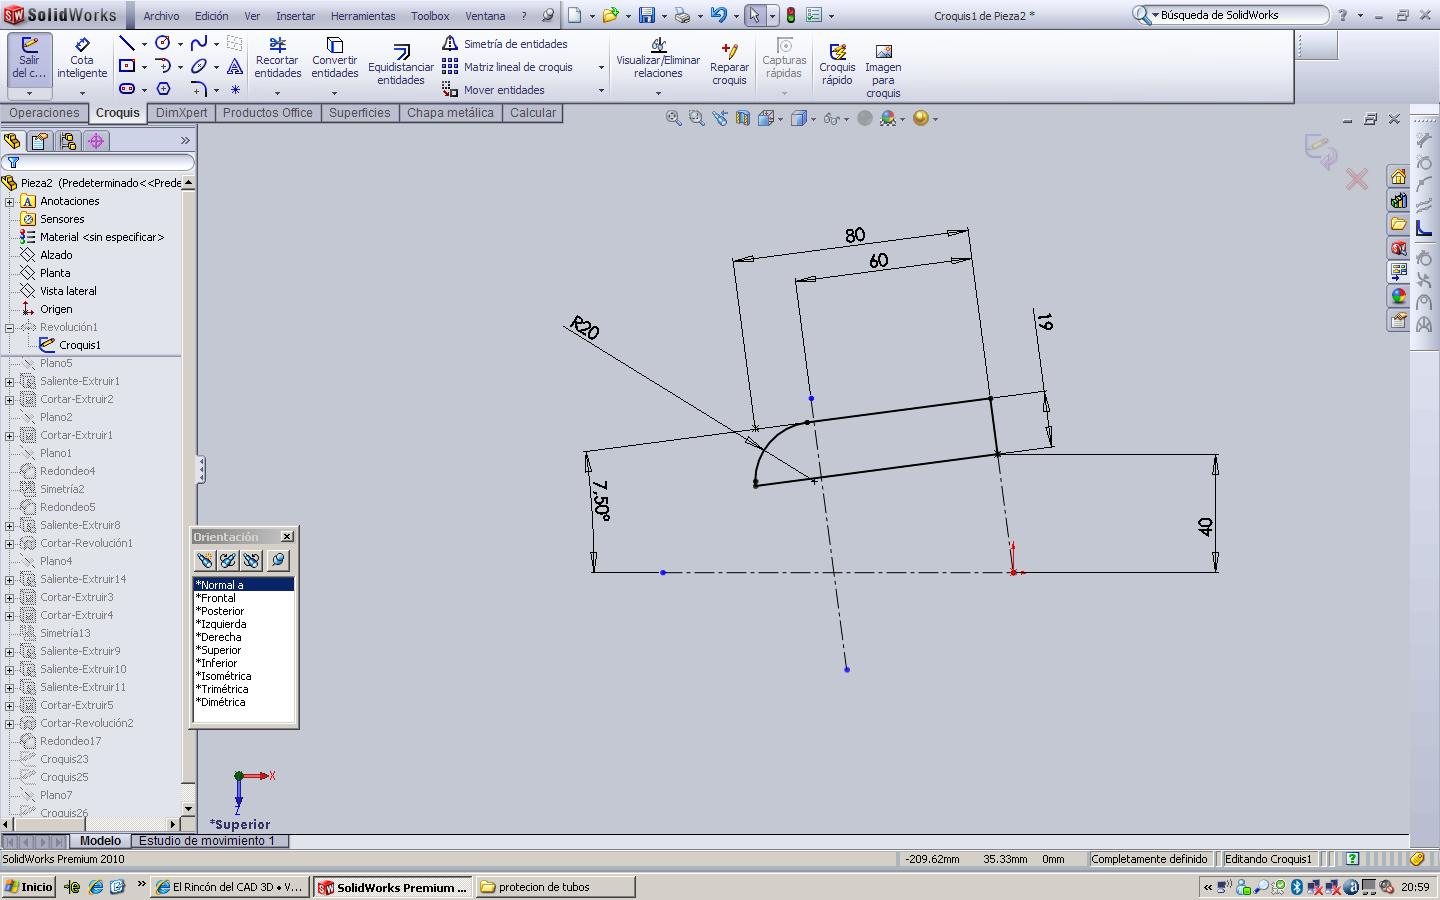Viewport: 1440px width, 900px height.
Task: Click the Búsqueda de SolidWorks search field
Action: (x=1232, y=15)
